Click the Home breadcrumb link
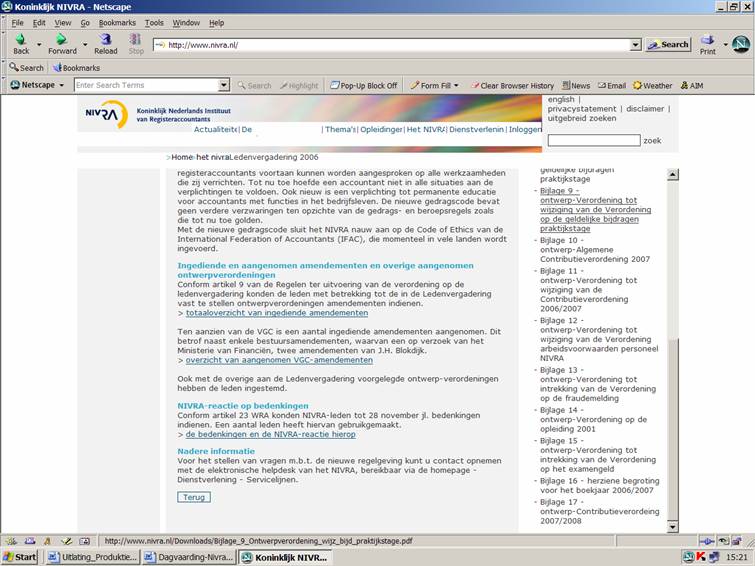The height and width of the screenshot is (566, 755). tap(182, 157)
